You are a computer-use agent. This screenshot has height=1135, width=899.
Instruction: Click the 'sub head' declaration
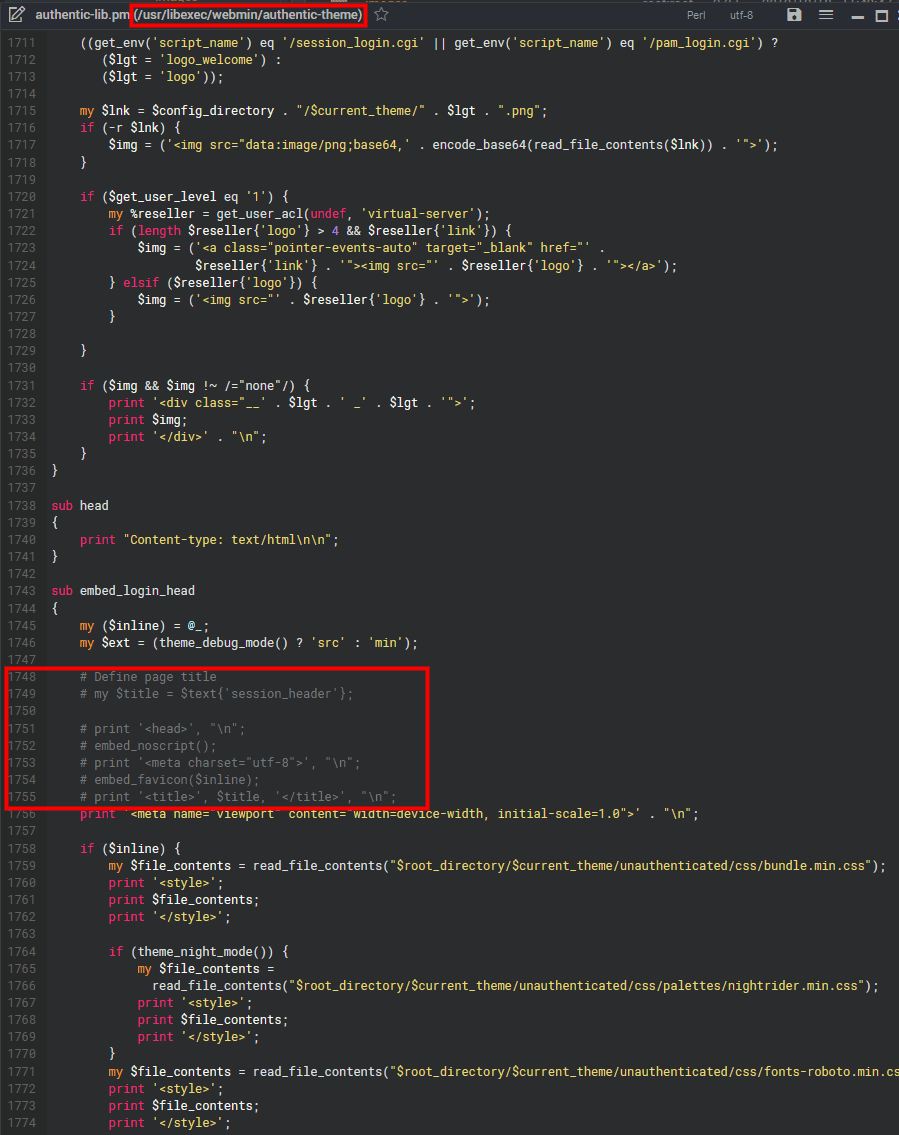click(x=80, y=505)
